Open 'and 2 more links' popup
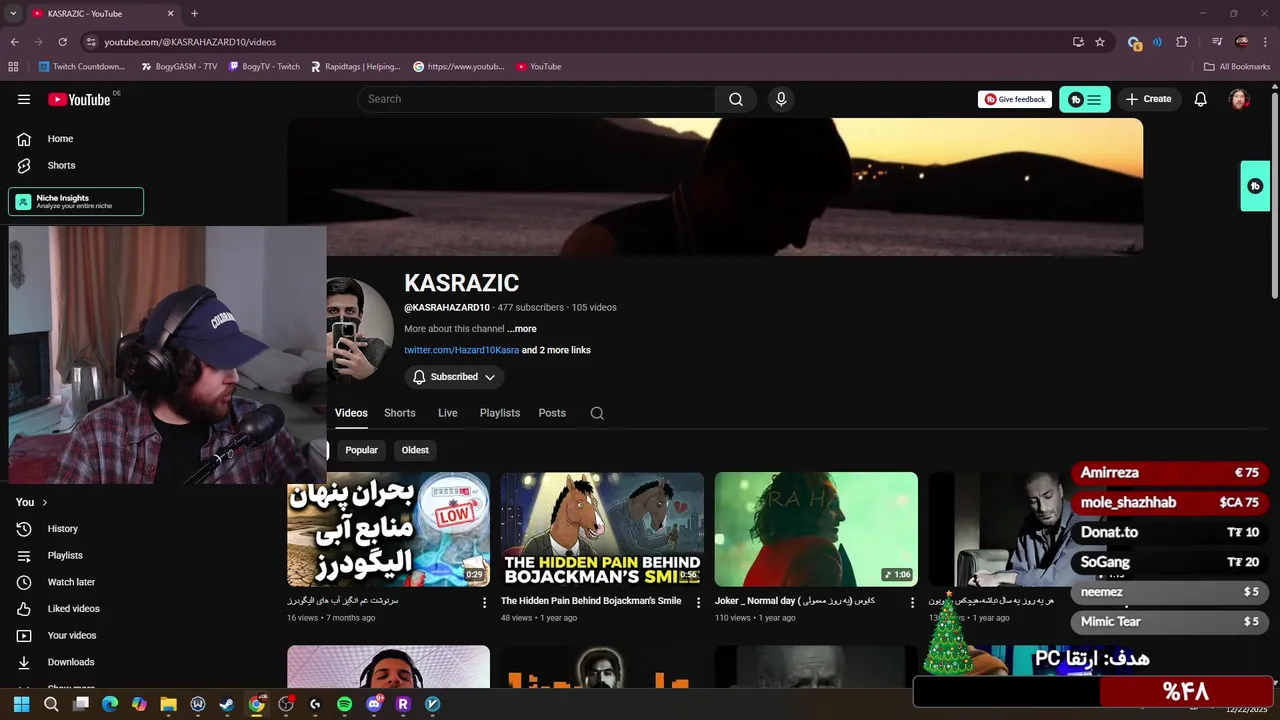 coord(556,350)
